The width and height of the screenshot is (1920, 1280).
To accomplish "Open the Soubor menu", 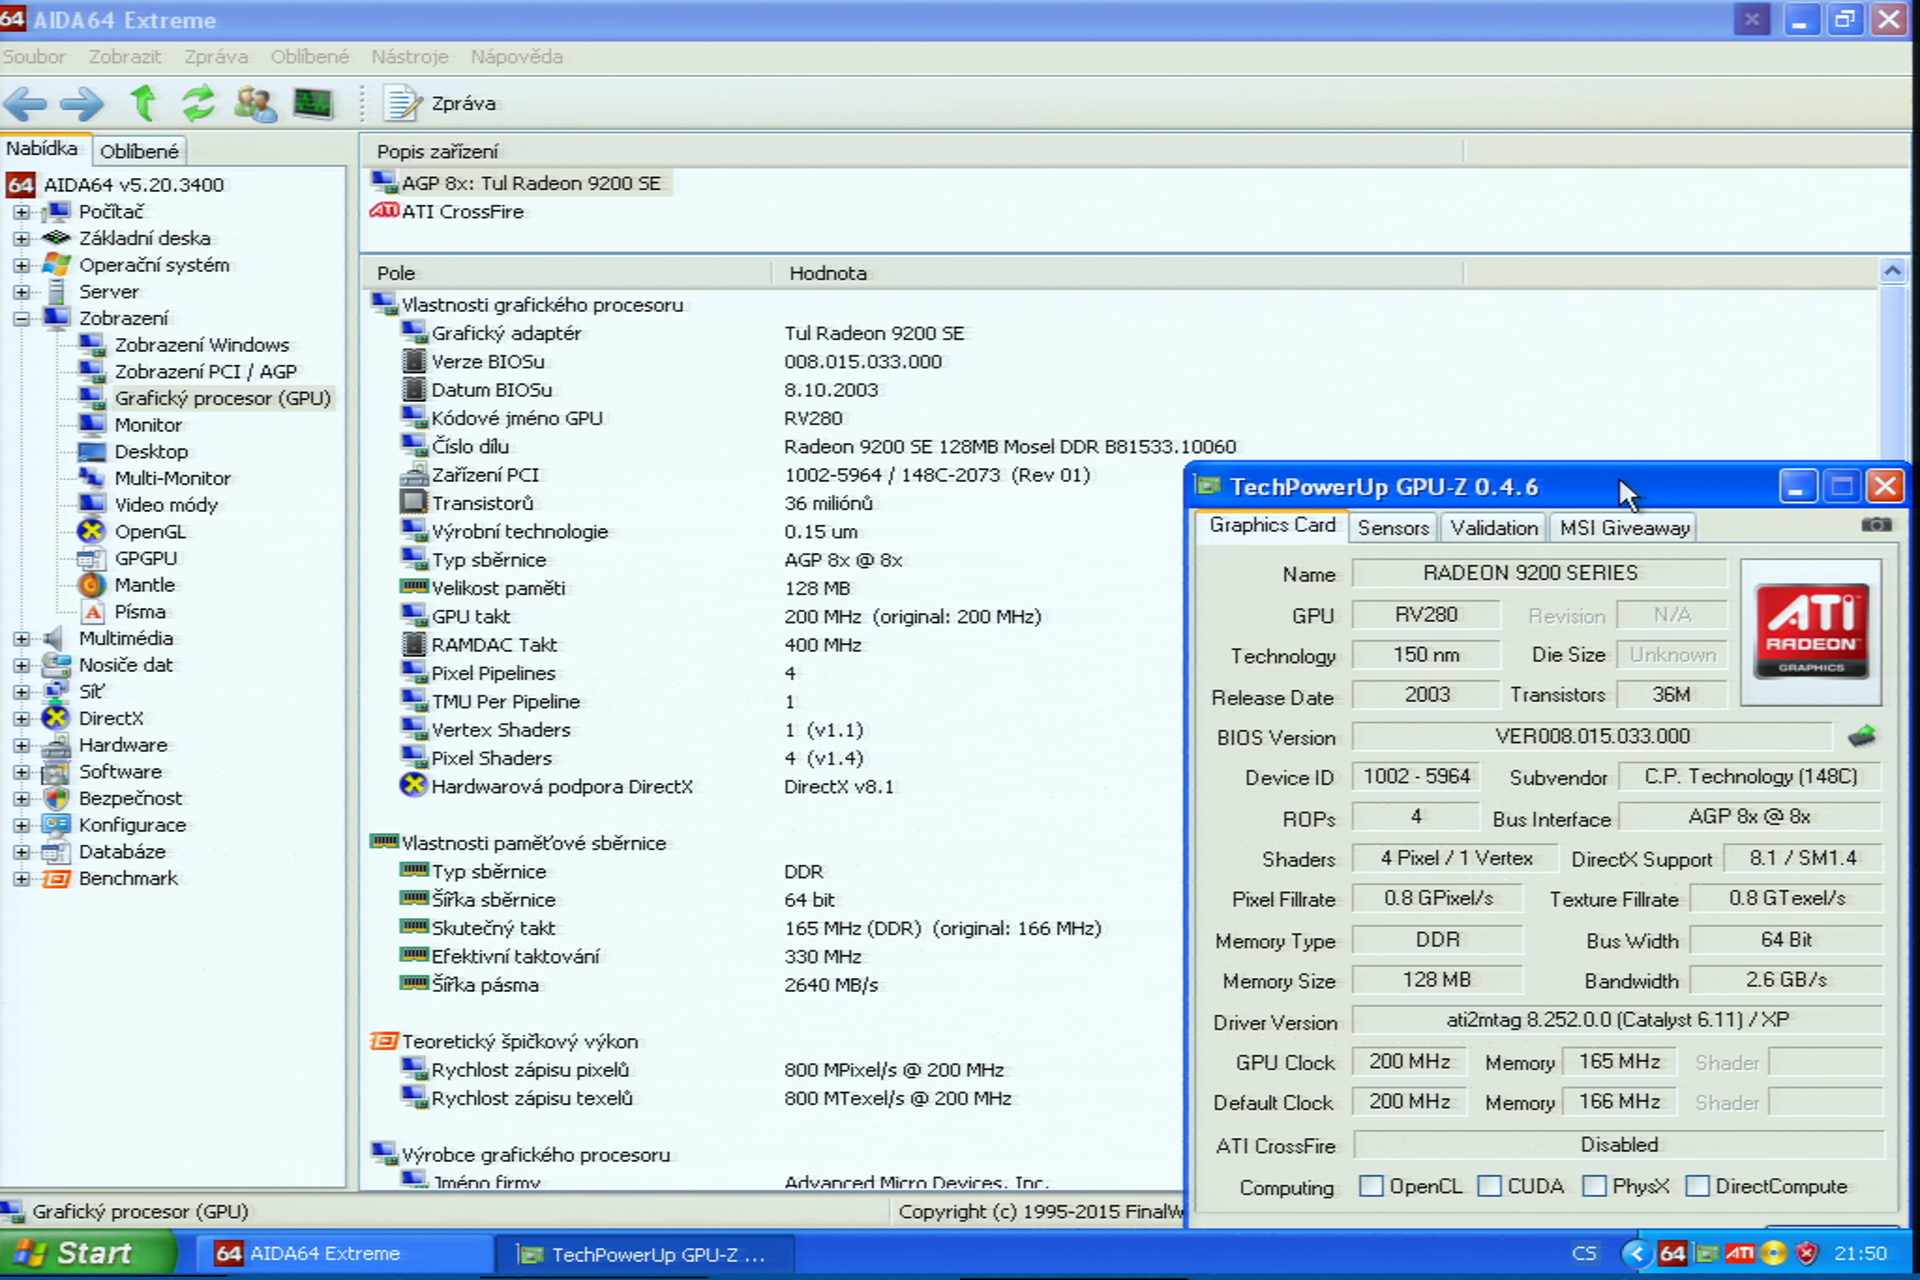I will pos(34,57).
